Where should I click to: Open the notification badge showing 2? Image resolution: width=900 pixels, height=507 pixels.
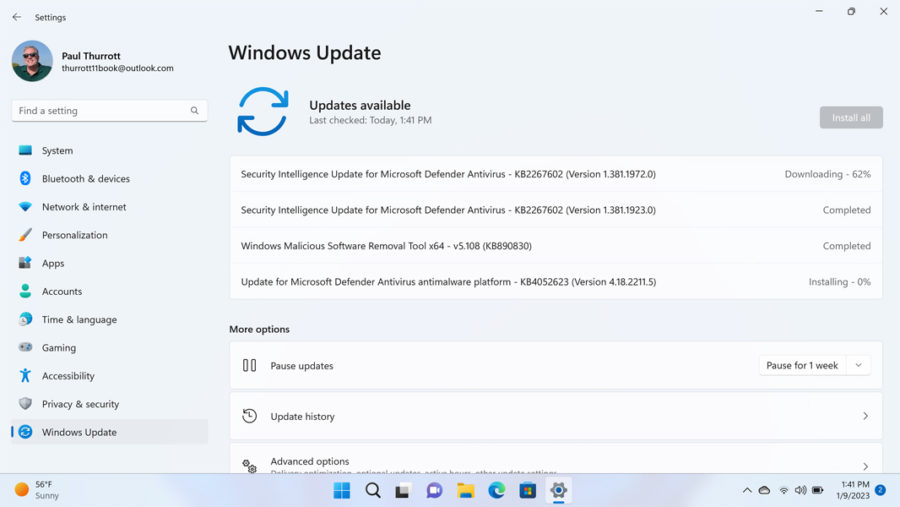(x=880, y=490)
